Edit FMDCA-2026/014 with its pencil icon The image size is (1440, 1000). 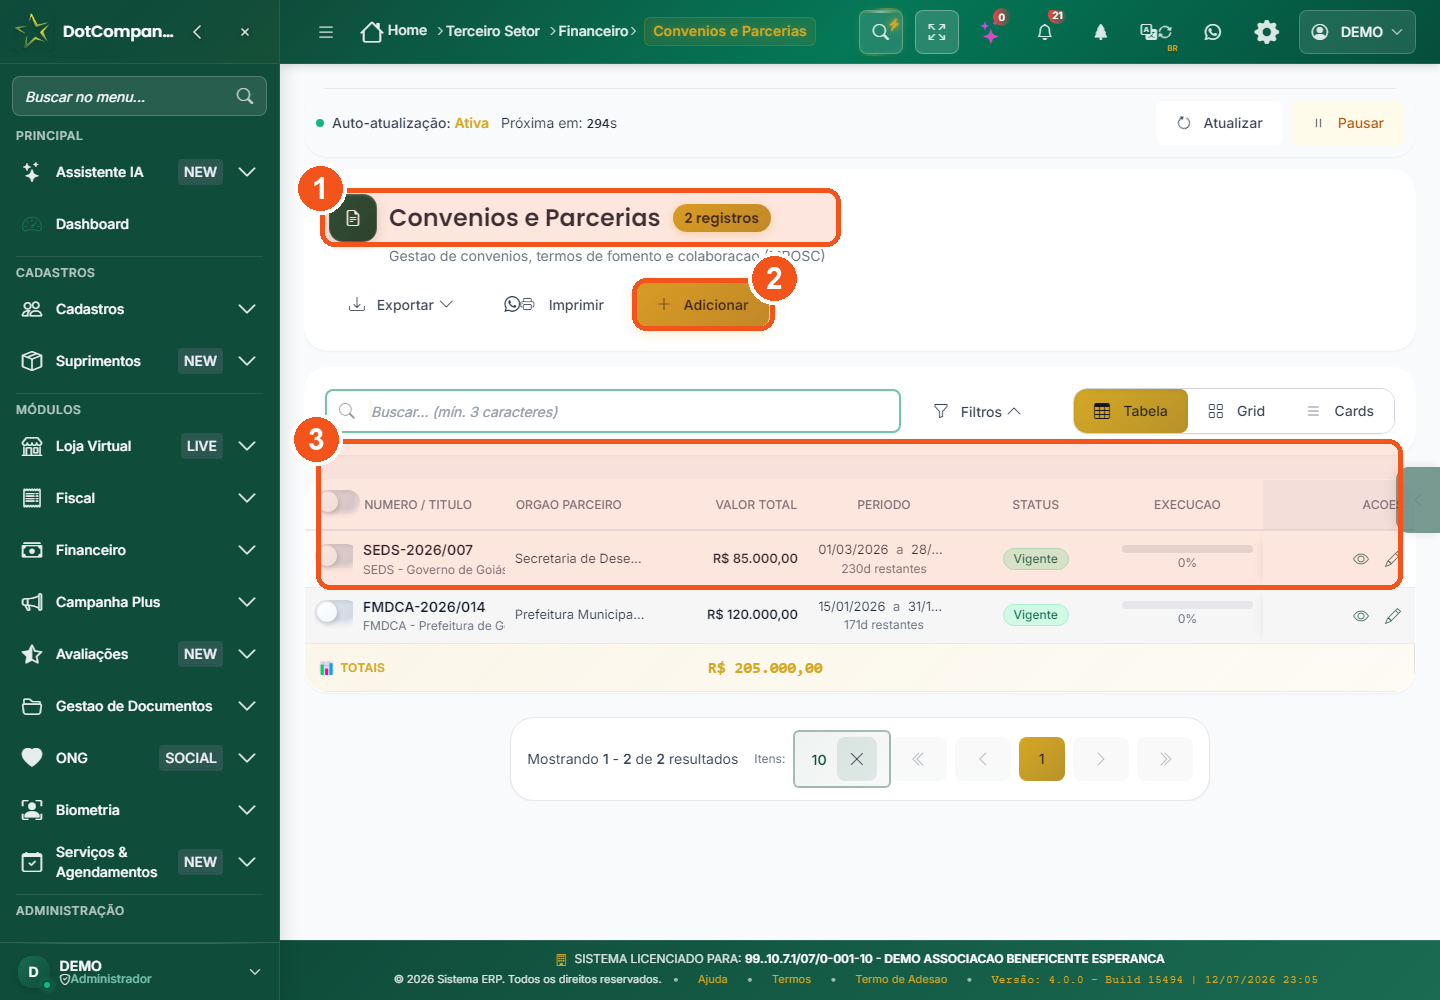(1393, 616)
